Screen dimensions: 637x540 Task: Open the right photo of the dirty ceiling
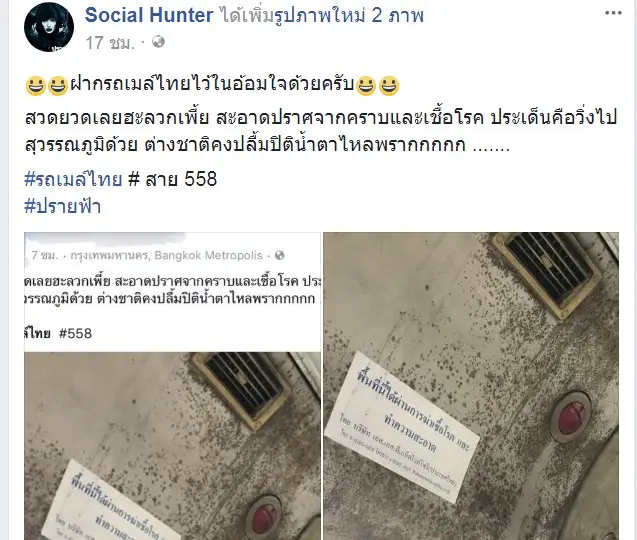coord(471,386)
